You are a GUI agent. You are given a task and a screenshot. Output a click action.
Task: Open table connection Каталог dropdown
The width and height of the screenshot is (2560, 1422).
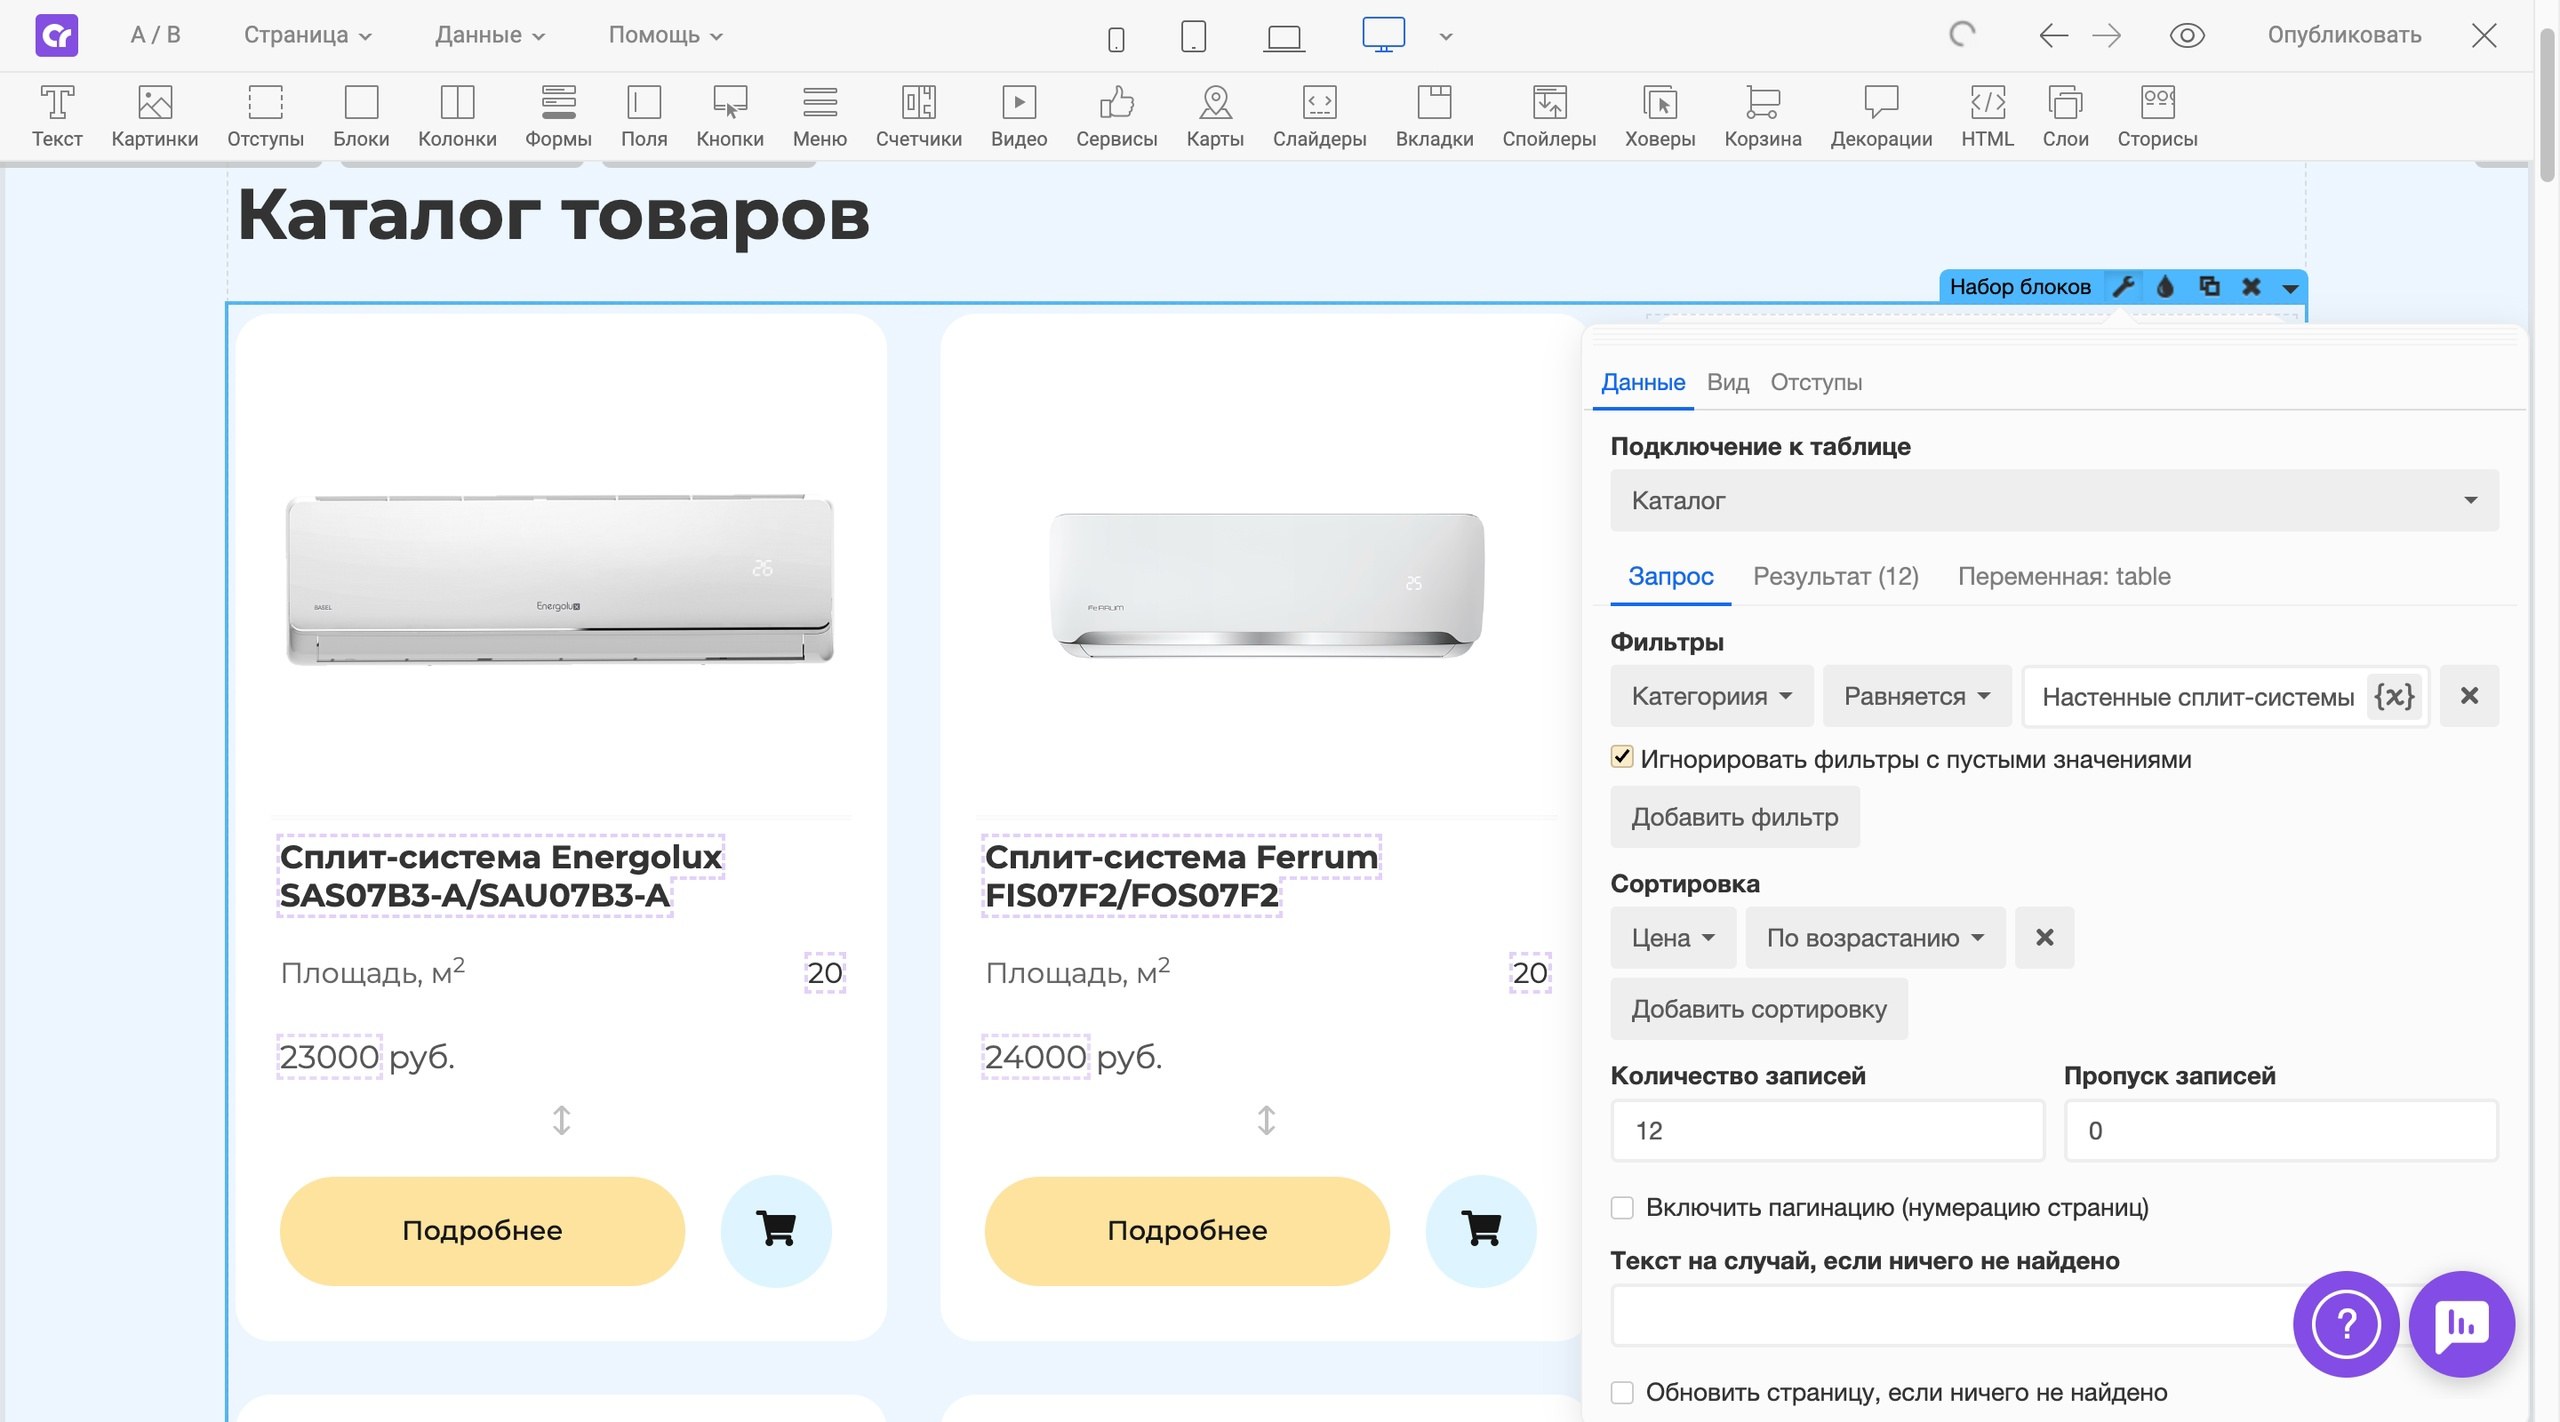[x=2054, y=500]
